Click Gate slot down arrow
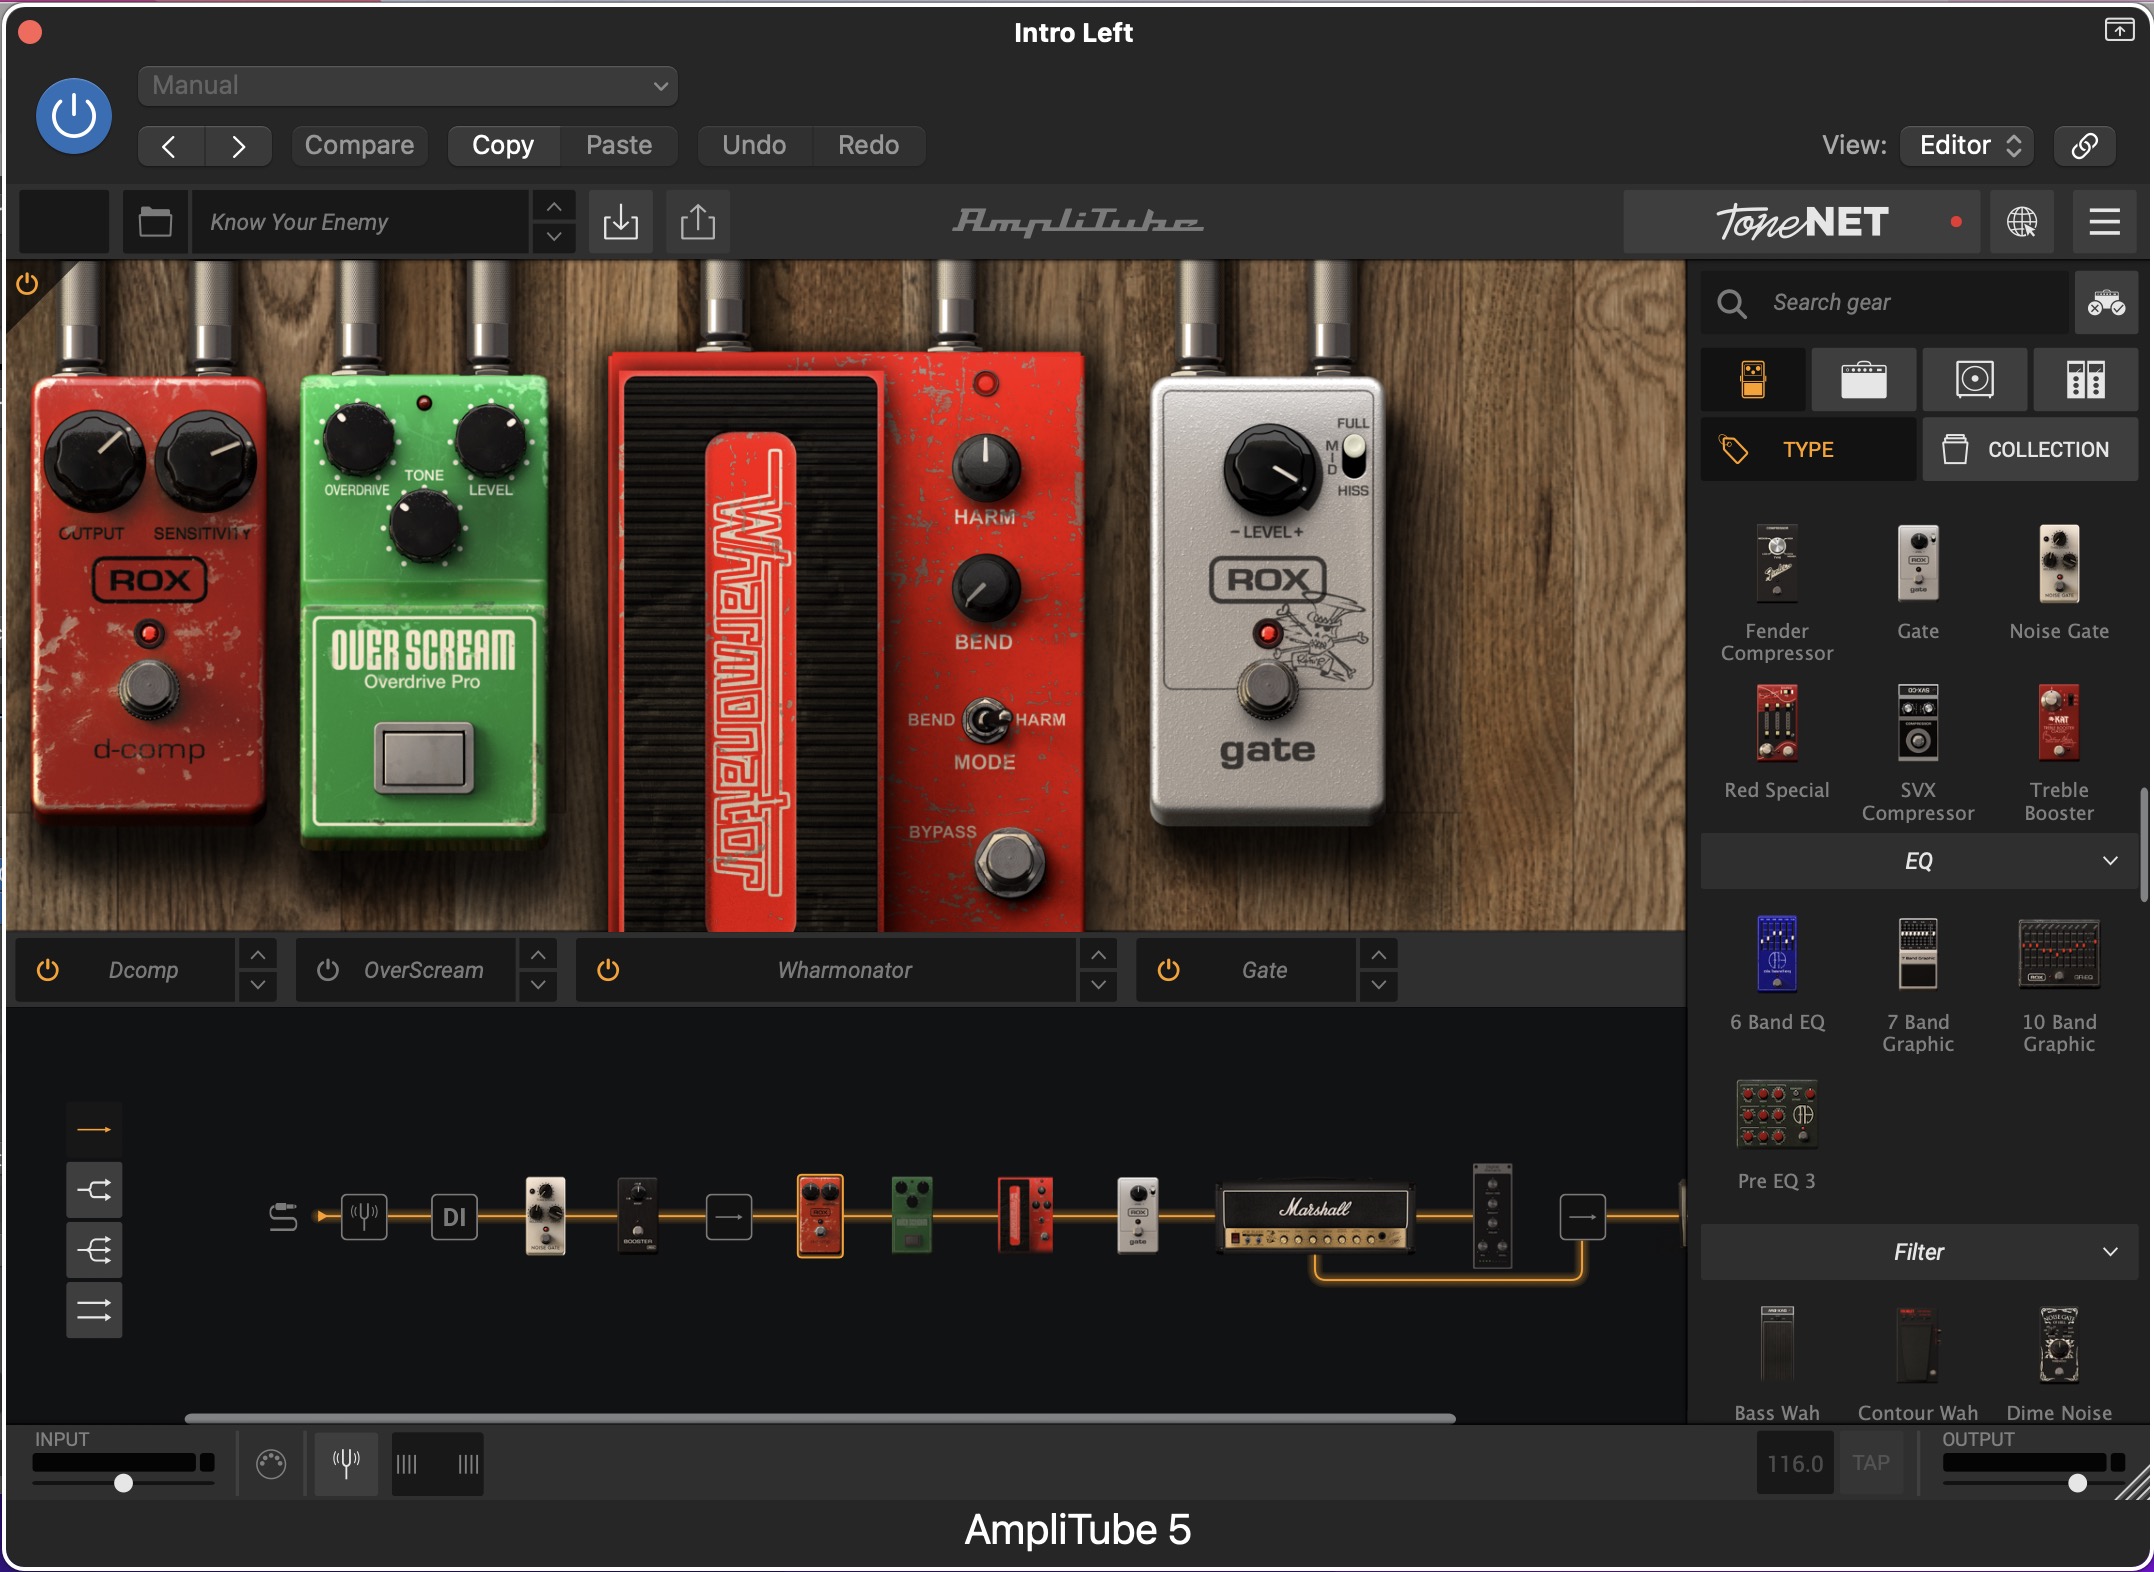Image resolution: width=2154 pixels, height=1572 pixels. click(x=1378, y=985)
